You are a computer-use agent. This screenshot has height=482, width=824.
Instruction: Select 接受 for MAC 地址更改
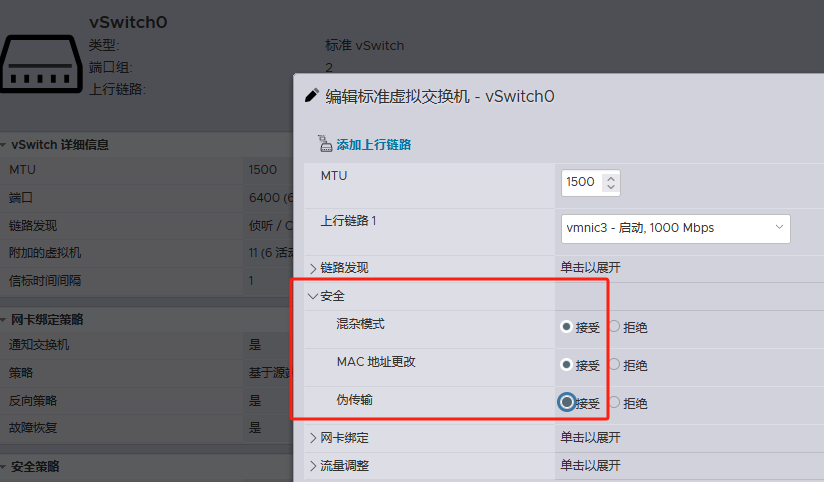click(566, 365)
